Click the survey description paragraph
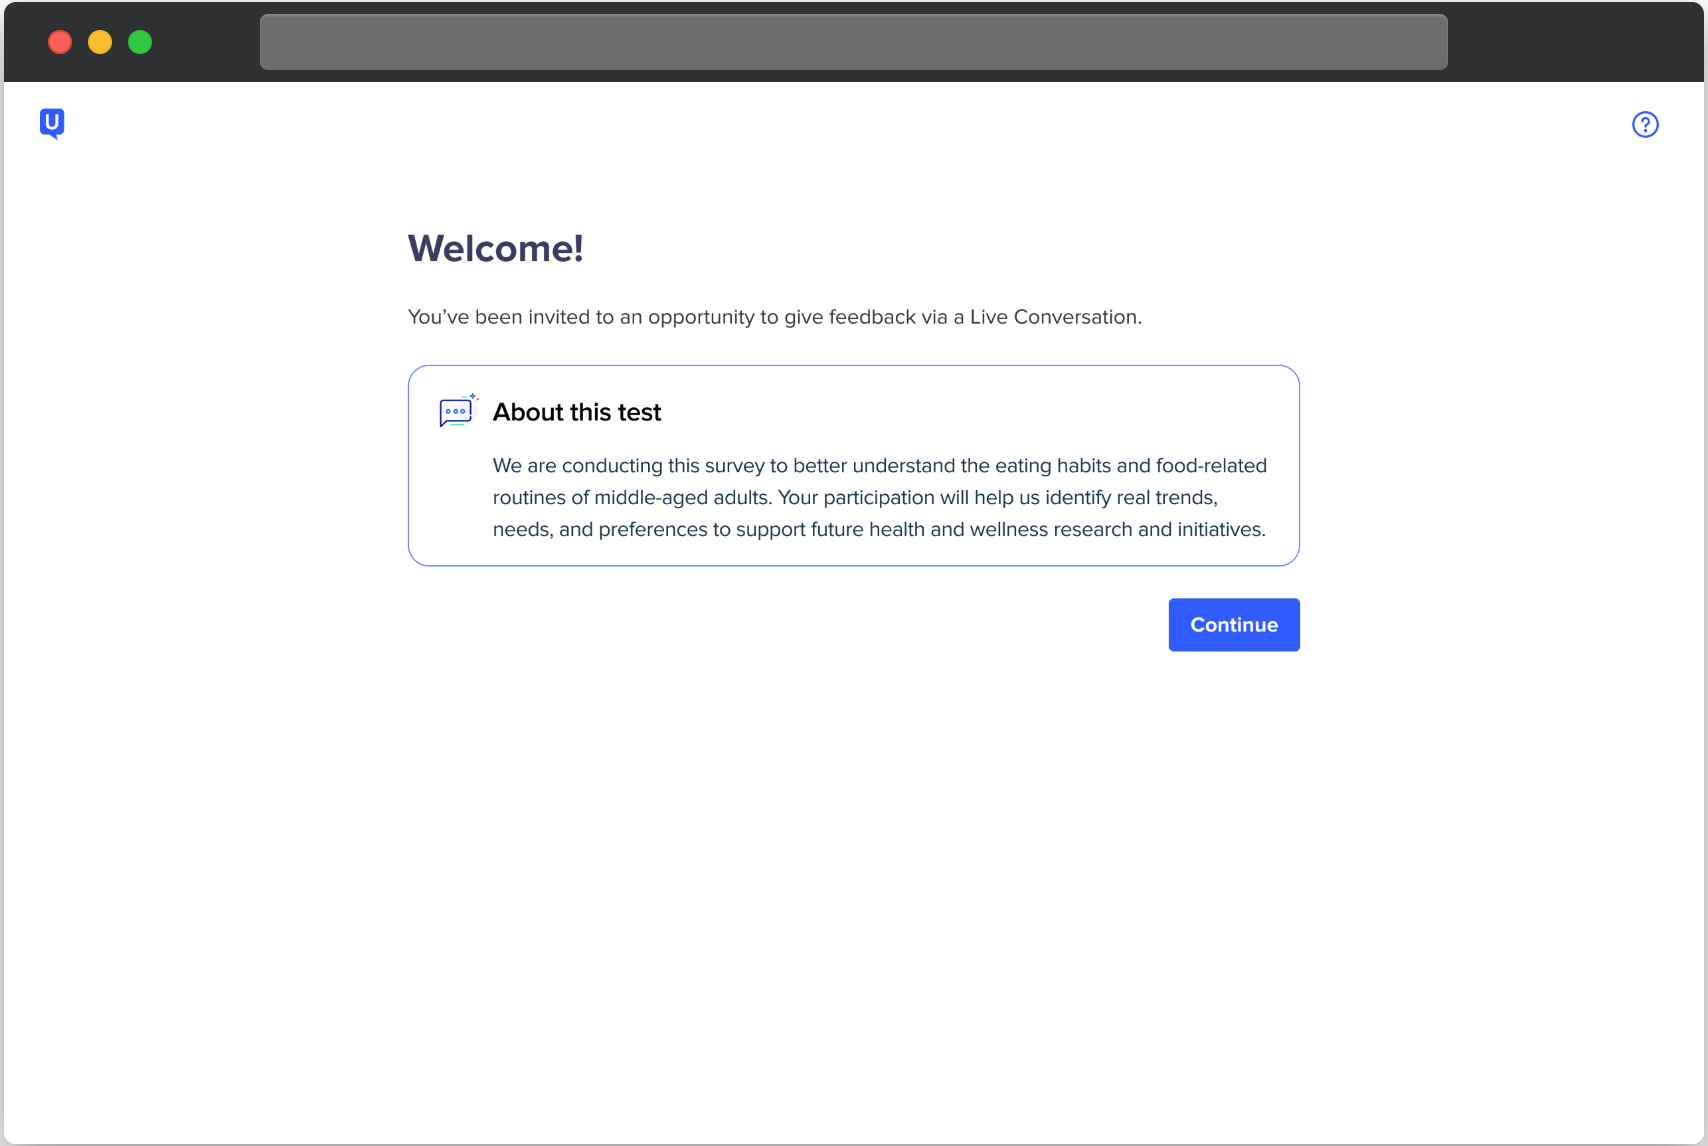 coord(880,497)
